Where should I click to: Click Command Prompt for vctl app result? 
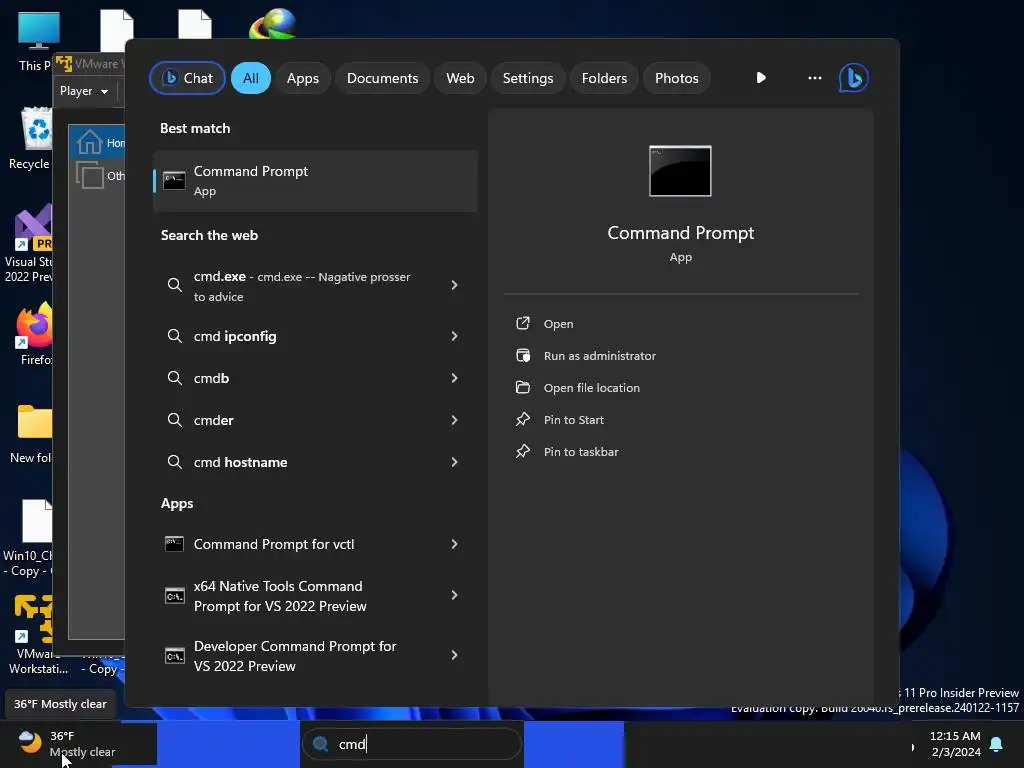(315, 544)
